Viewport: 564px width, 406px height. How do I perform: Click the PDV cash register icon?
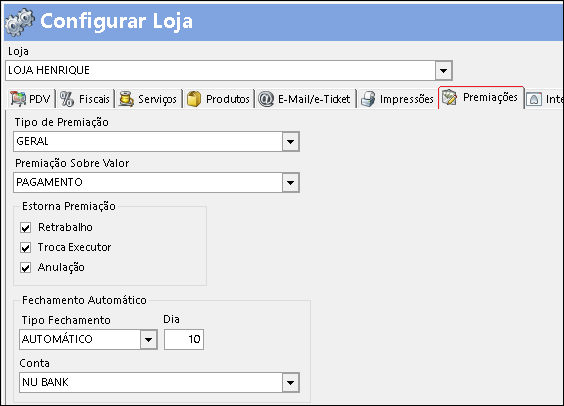[x=18, y=99]
